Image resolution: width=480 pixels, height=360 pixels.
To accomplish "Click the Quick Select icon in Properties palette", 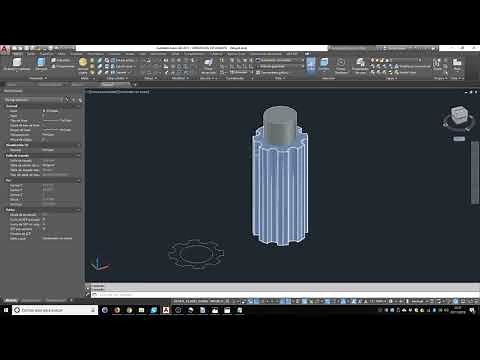I will click(80, 100).
